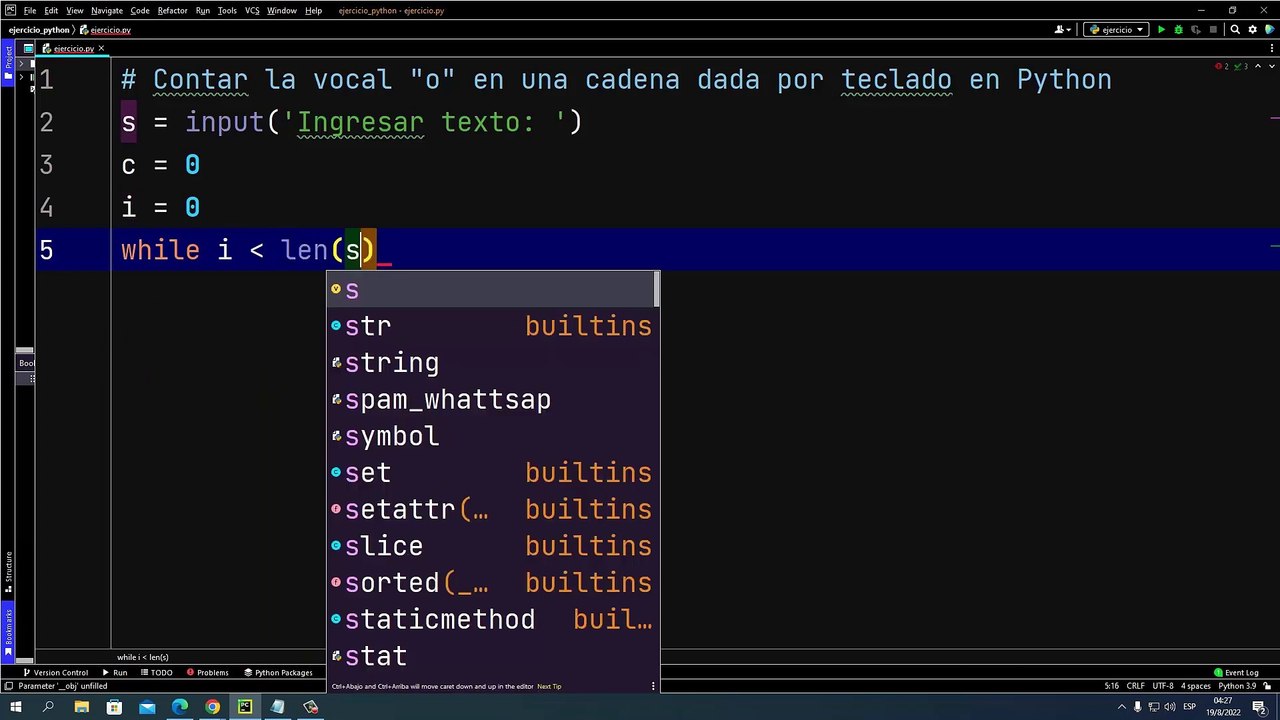Open the Edit menu
1280x720 pixels.
51,10
